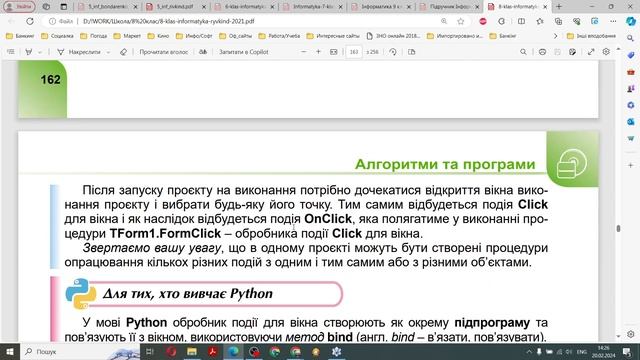Screen dimensions: 640x360
Task: Add this page to favorites with the star
Action: point(460,21)
